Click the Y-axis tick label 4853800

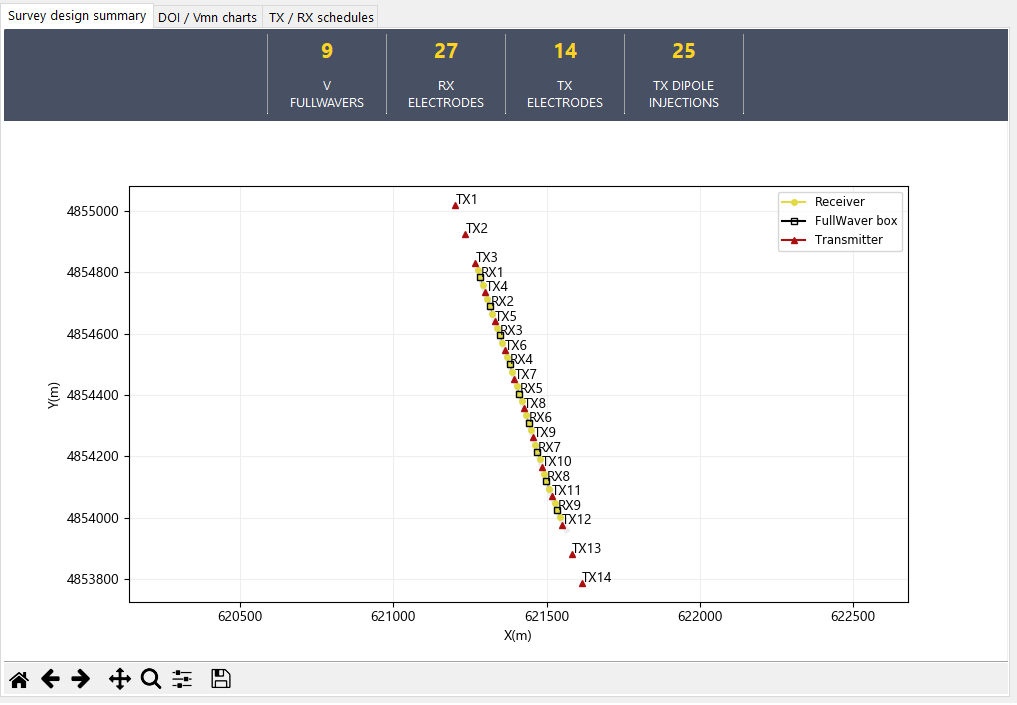[93, 580]
